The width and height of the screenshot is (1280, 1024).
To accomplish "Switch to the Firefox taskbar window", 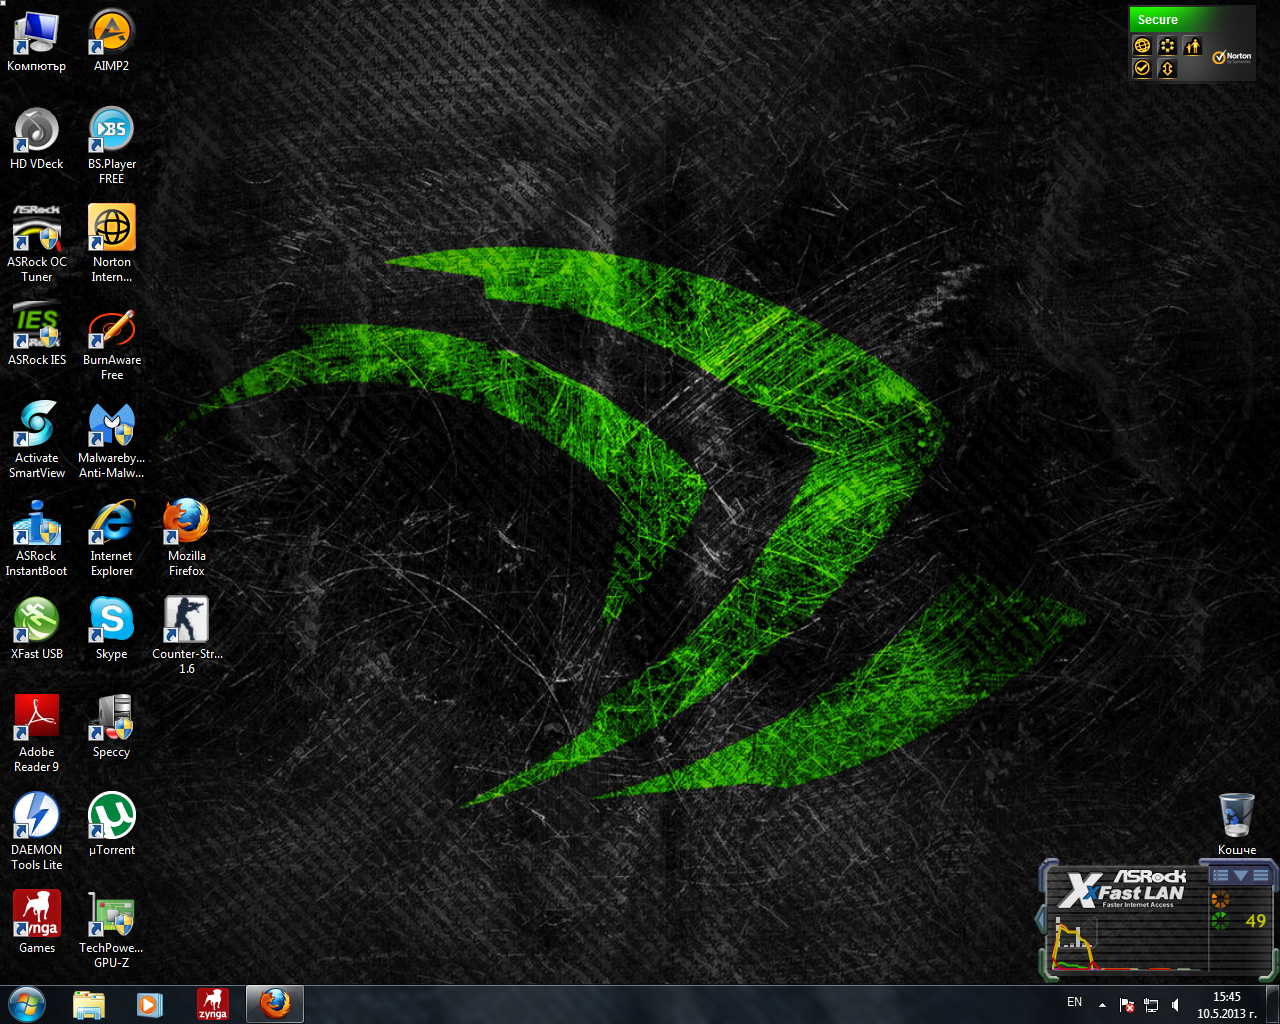I will pyautogui.click(x=275, y=1004).
